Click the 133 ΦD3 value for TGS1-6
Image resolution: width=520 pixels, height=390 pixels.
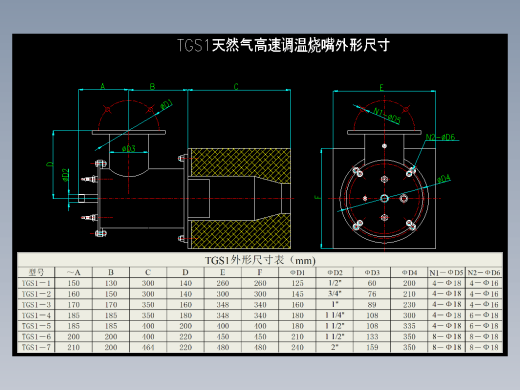point(372,337)
